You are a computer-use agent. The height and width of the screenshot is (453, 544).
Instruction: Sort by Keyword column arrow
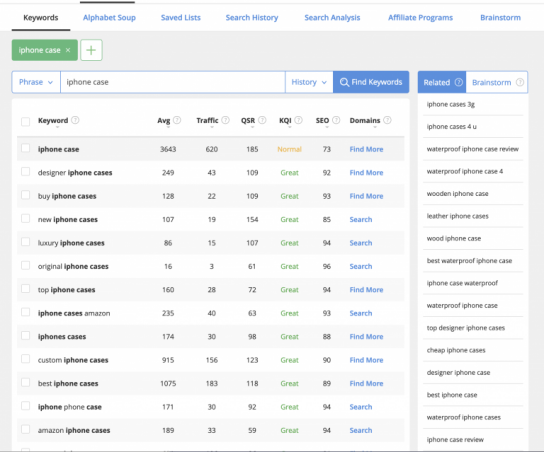click(57, 128)
